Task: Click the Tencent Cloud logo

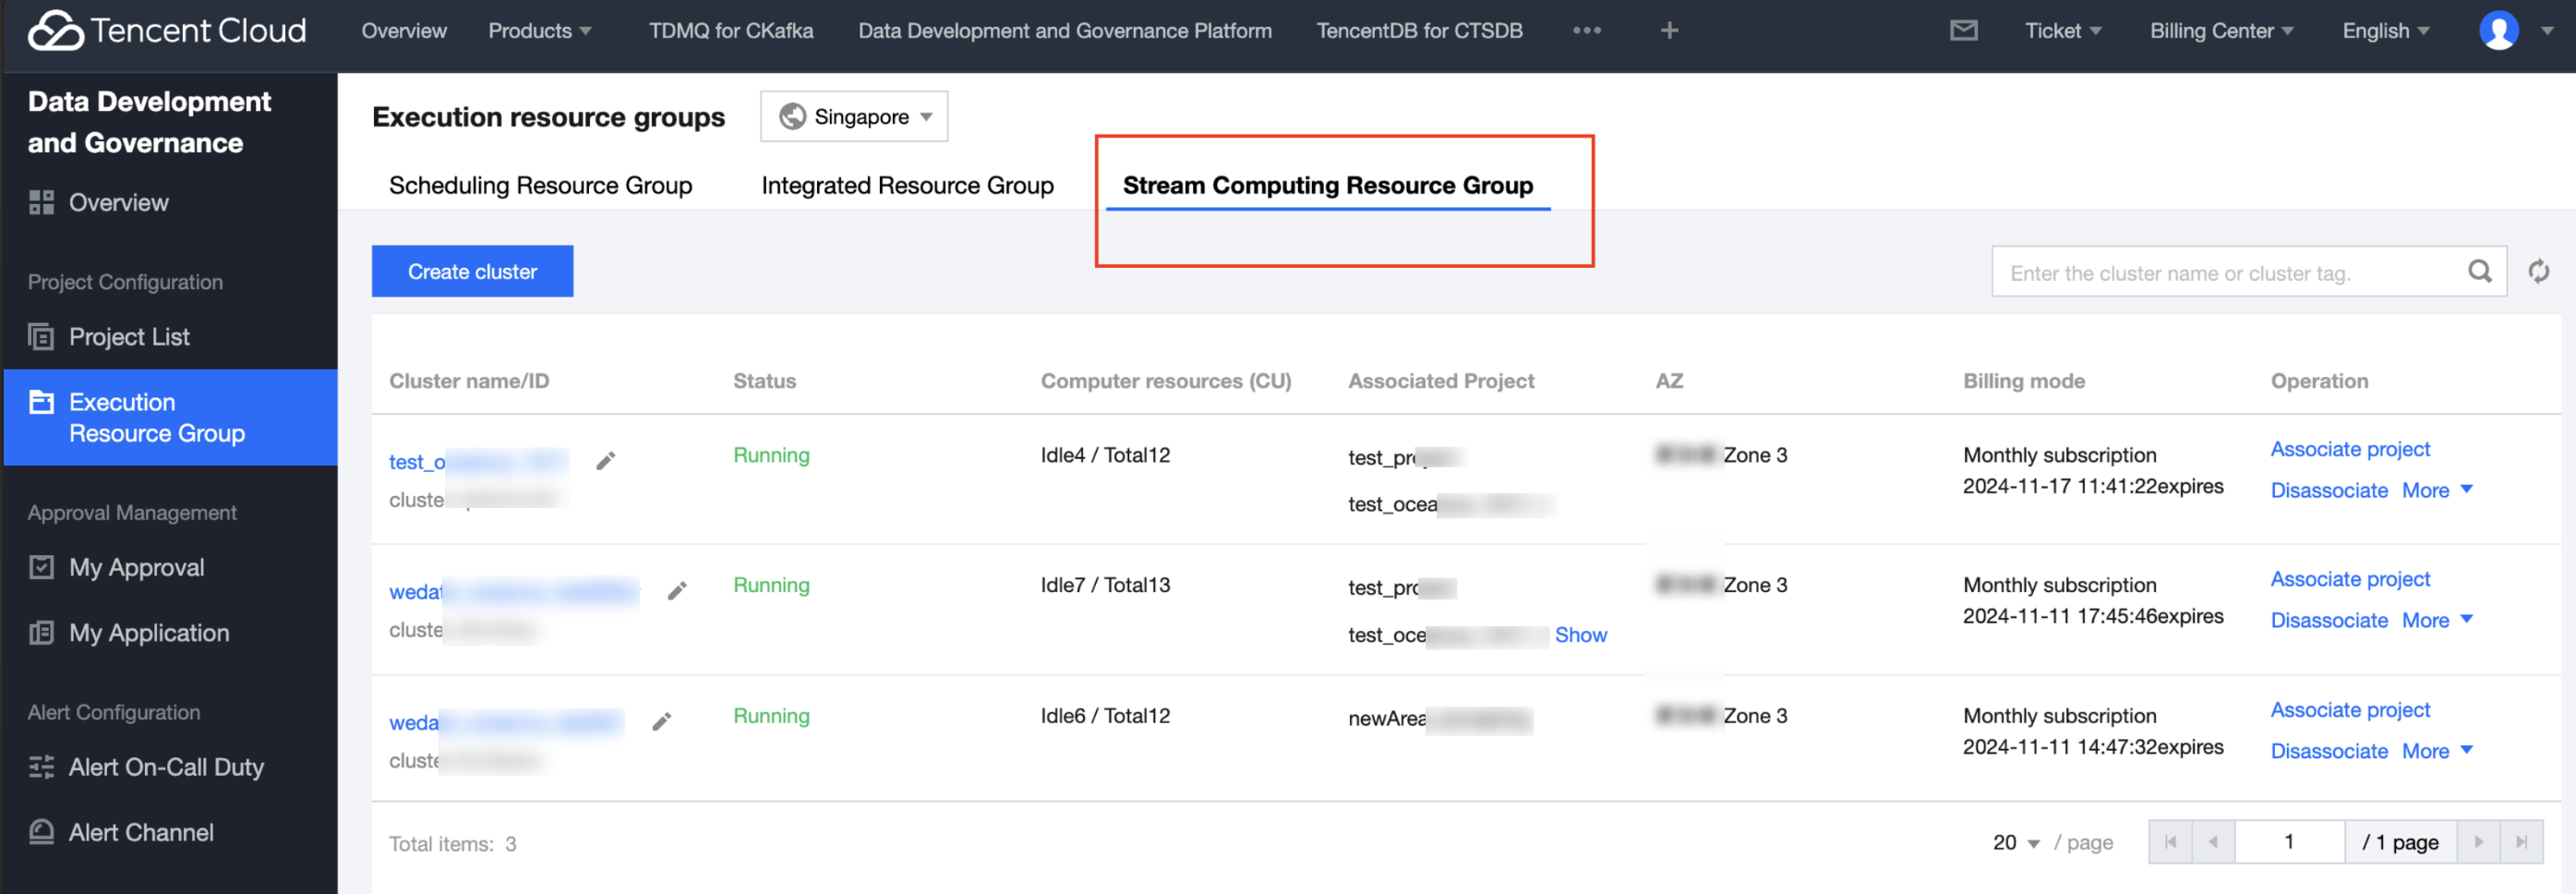Action: [x=167, y=31]
